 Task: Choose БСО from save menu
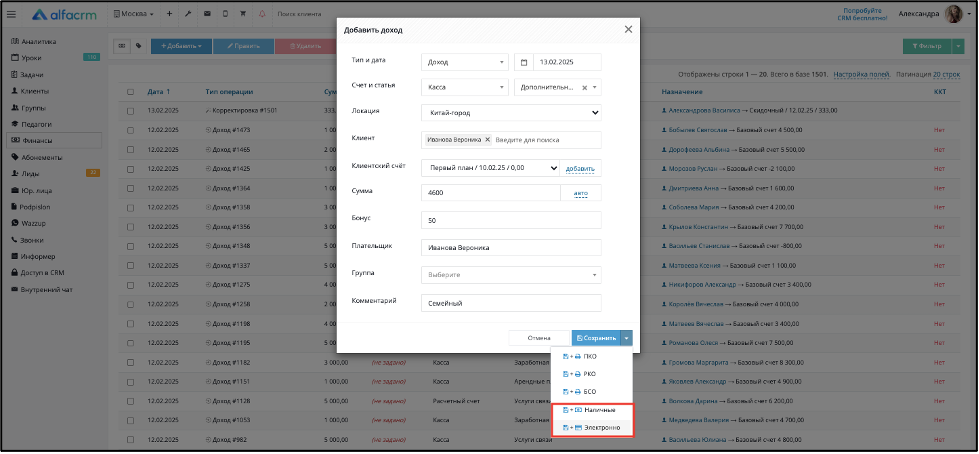[x=580, y=392]
